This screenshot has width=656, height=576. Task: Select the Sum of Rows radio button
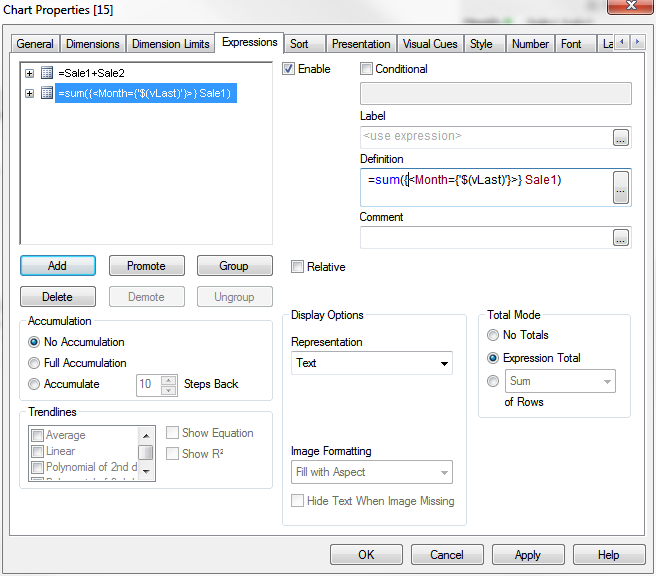tap(493, 381)
